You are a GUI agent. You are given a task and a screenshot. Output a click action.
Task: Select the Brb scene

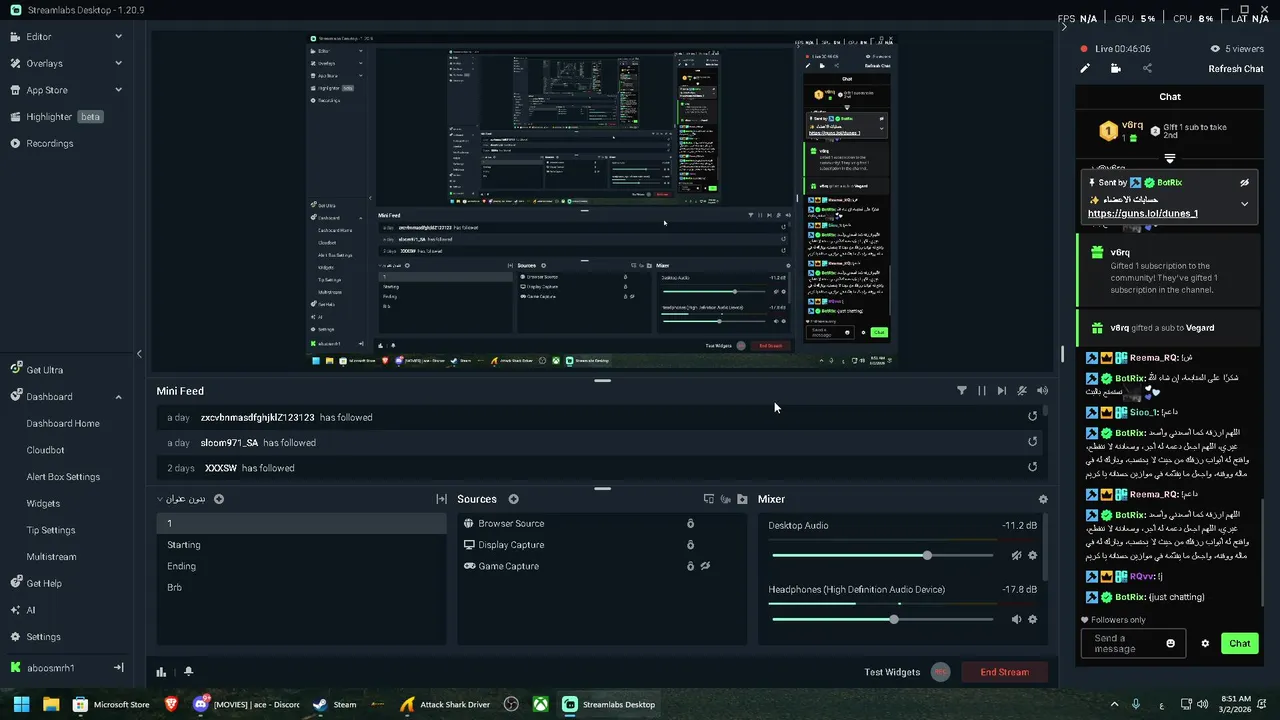(301, 587)
